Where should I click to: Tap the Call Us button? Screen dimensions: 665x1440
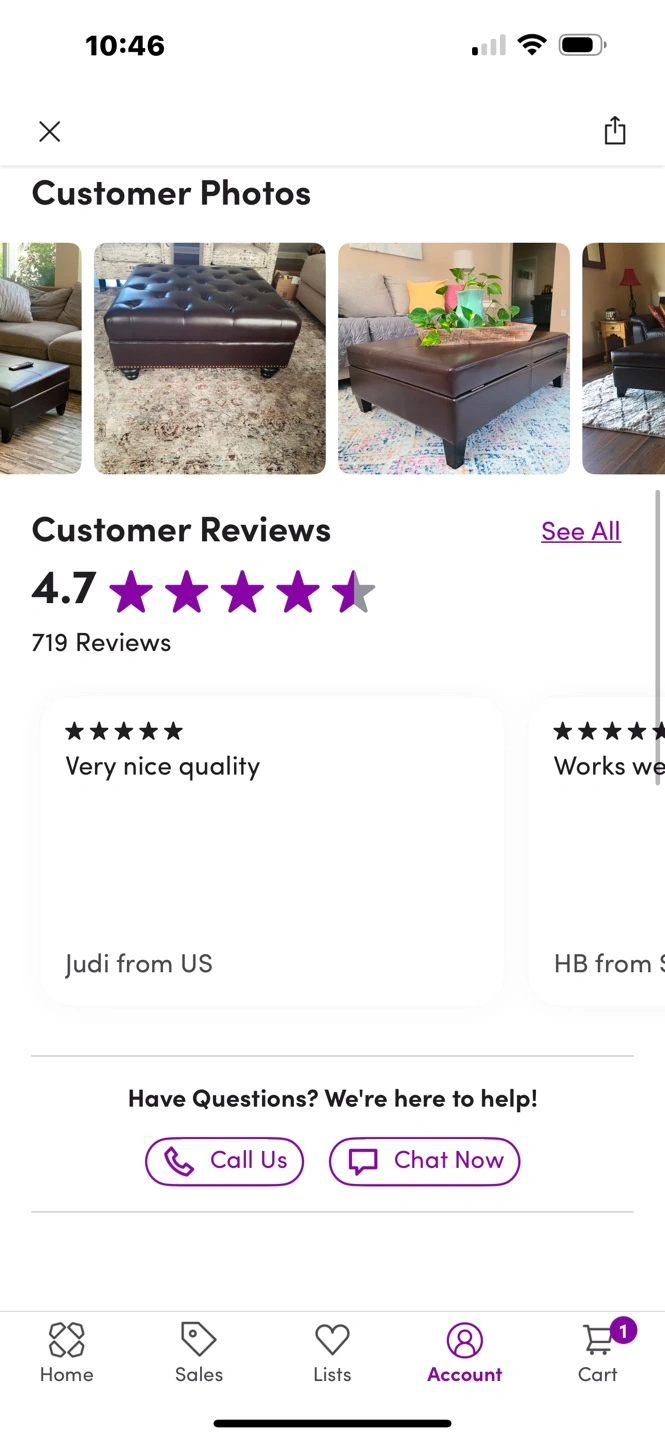224,1161
